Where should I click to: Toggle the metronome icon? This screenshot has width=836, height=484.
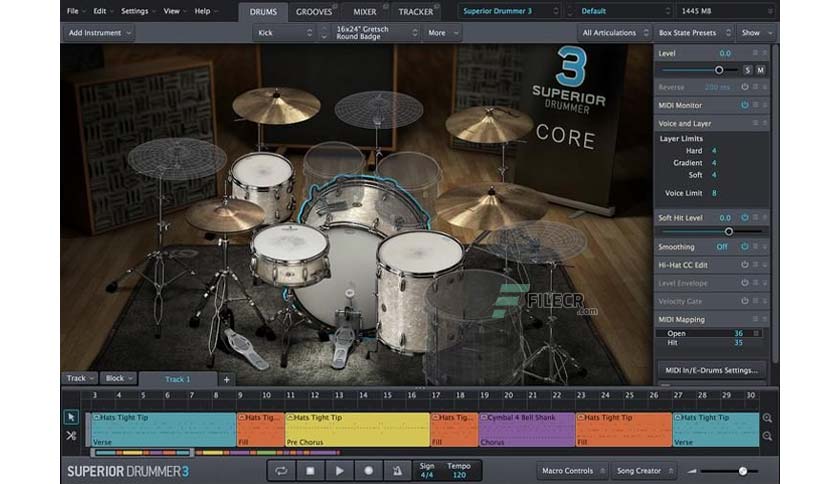397,471
